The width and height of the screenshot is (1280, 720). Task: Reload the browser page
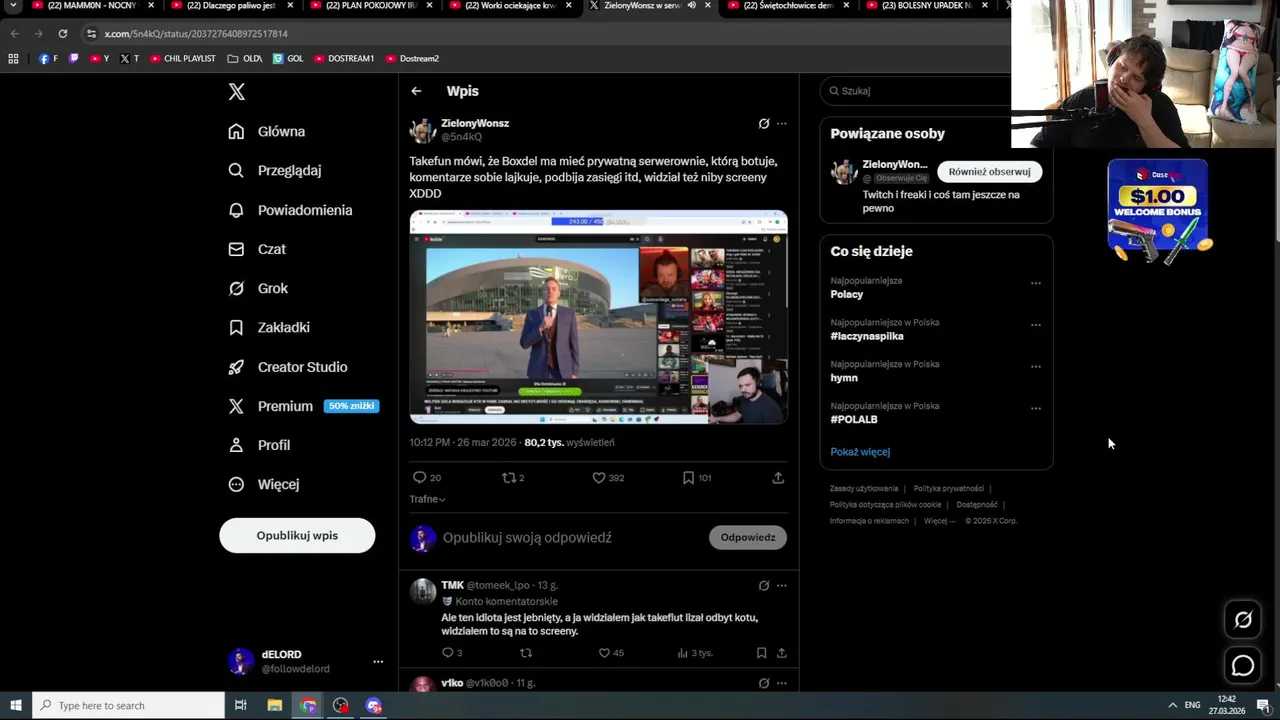tap(62, 34)
